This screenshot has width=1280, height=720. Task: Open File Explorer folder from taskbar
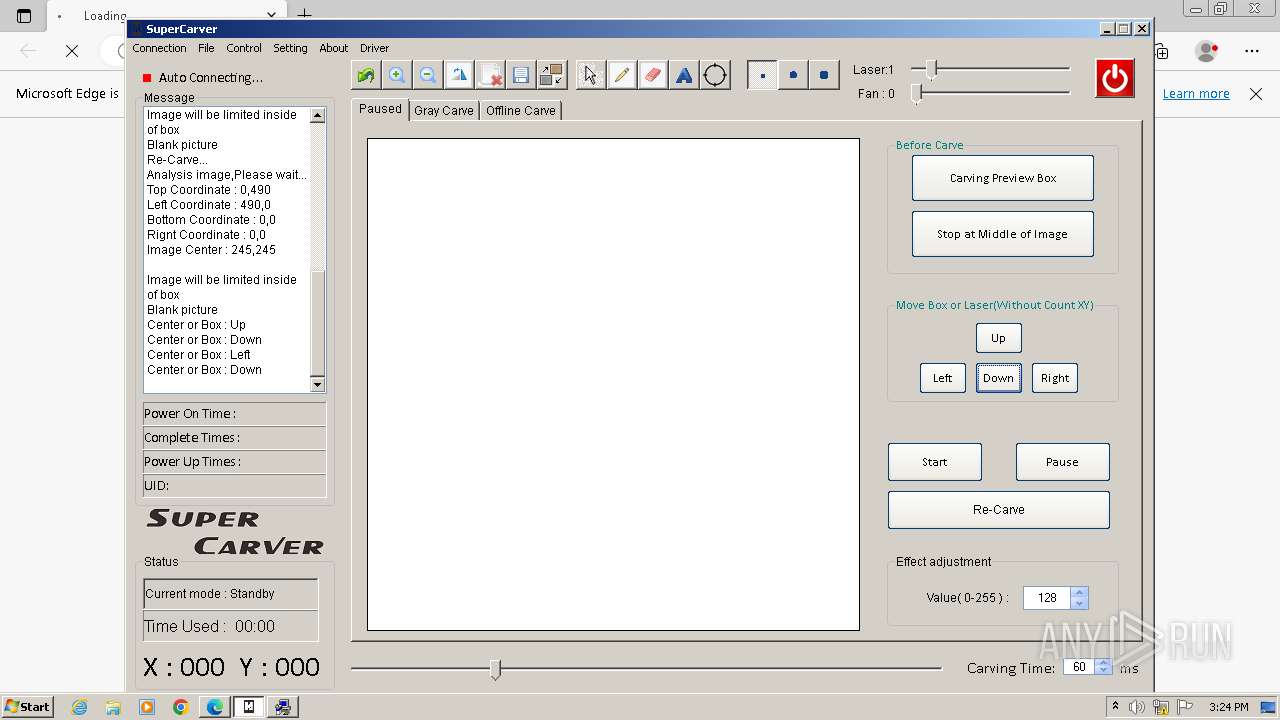[x=113, y=707]
